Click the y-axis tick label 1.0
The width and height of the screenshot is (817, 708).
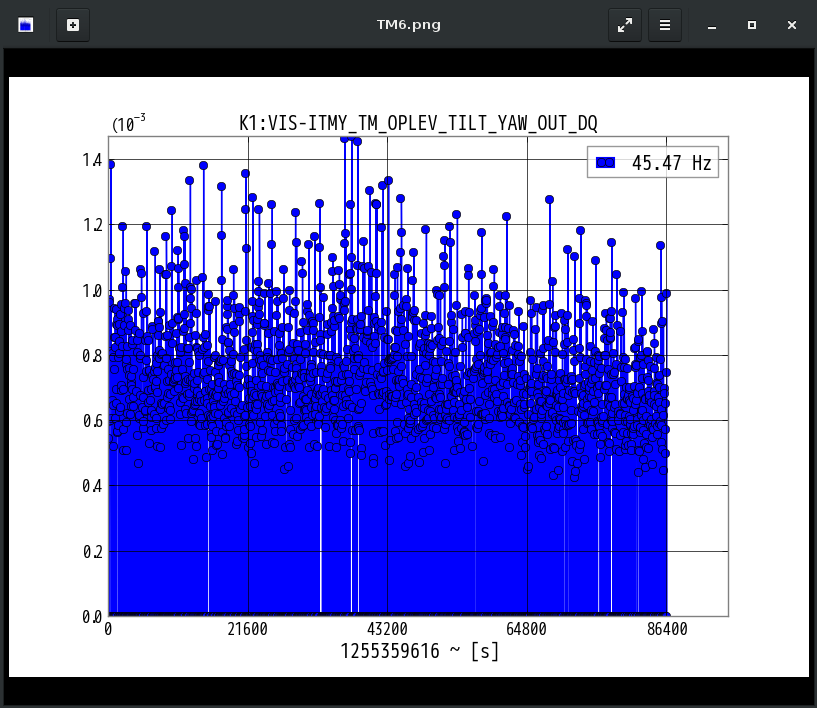pyautogui.click(x=92, y=291)
